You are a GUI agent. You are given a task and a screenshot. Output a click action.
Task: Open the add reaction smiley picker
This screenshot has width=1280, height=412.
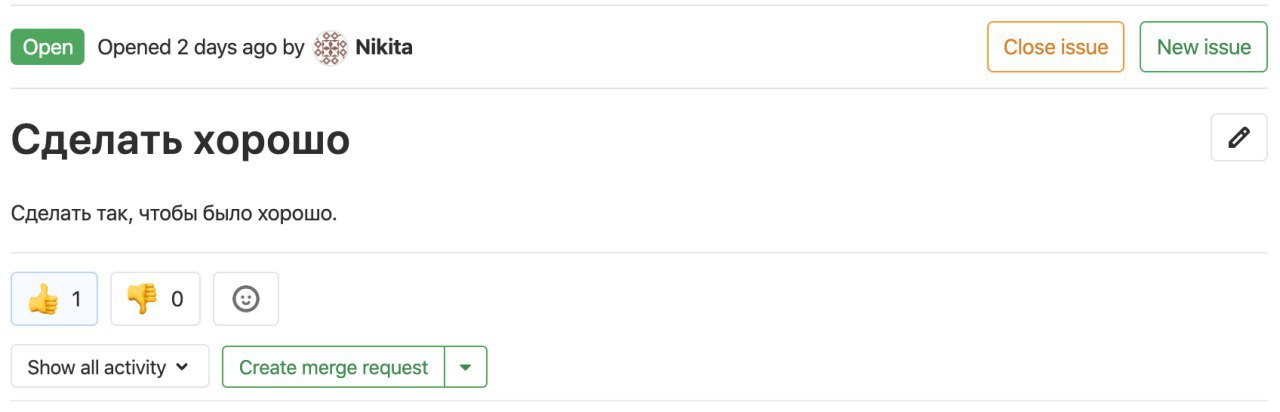[246, 299]
